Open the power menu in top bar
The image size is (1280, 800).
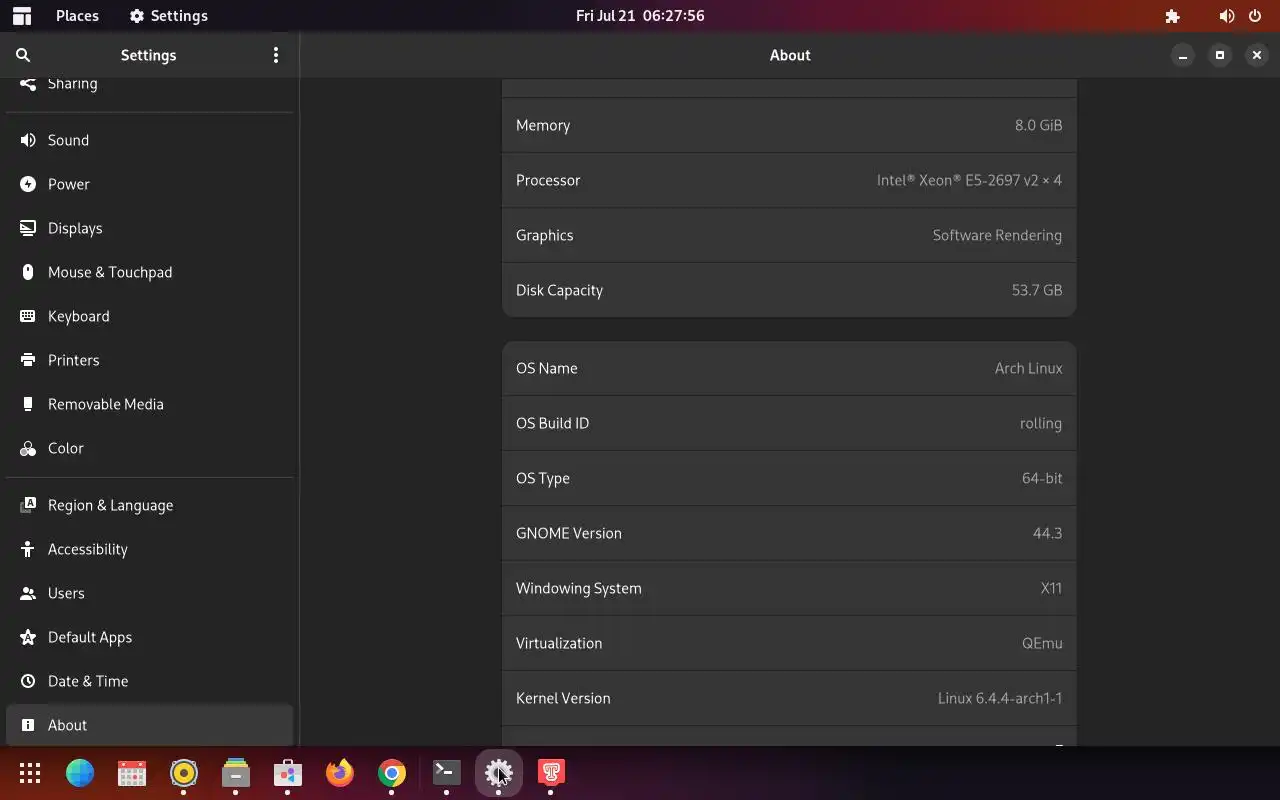point(1255,16)
